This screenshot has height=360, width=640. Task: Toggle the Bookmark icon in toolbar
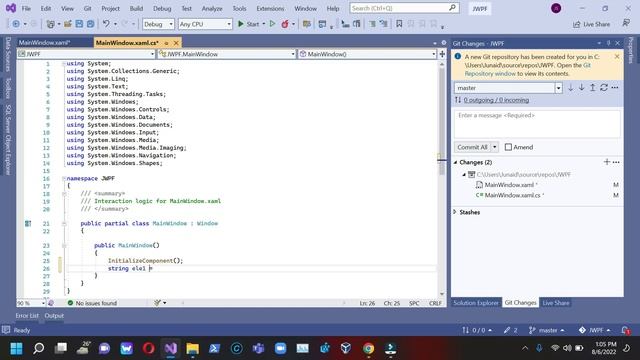tap(399, 24)
